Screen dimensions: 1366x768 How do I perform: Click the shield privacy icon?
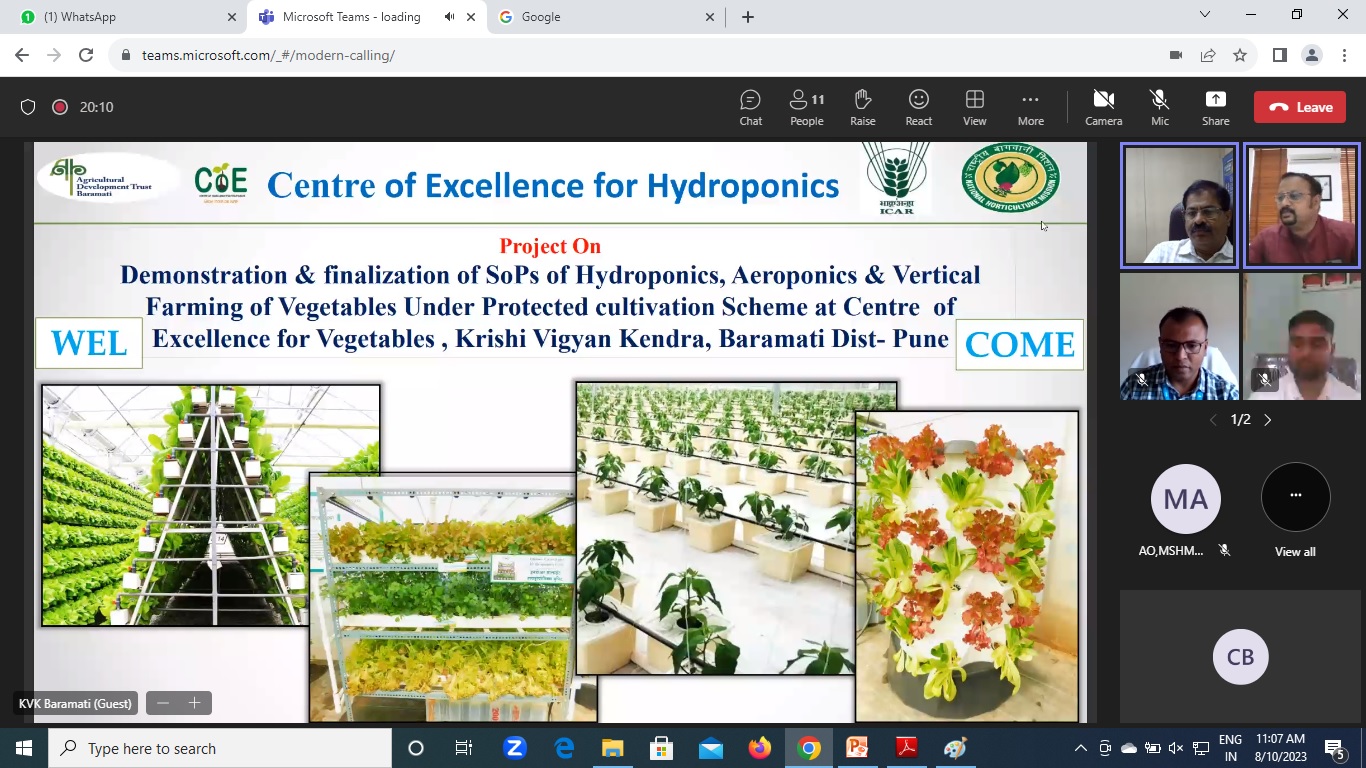(28, 107)
